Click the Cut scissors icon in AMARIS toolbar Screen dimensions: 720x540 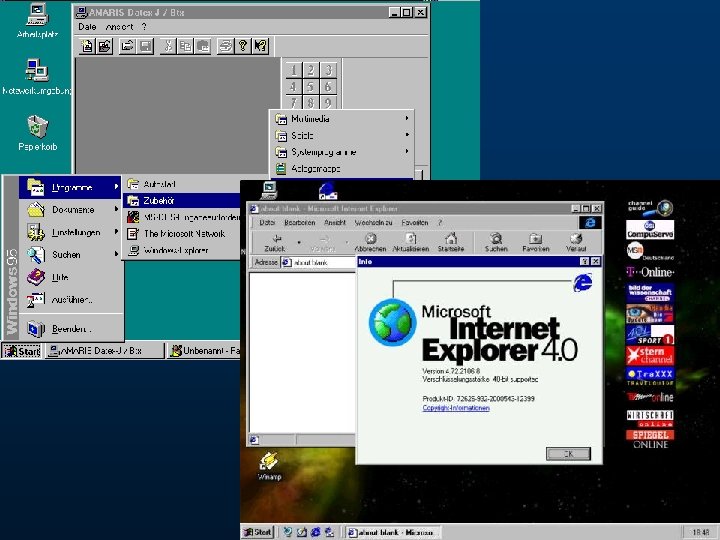click(x=168, y=46)
